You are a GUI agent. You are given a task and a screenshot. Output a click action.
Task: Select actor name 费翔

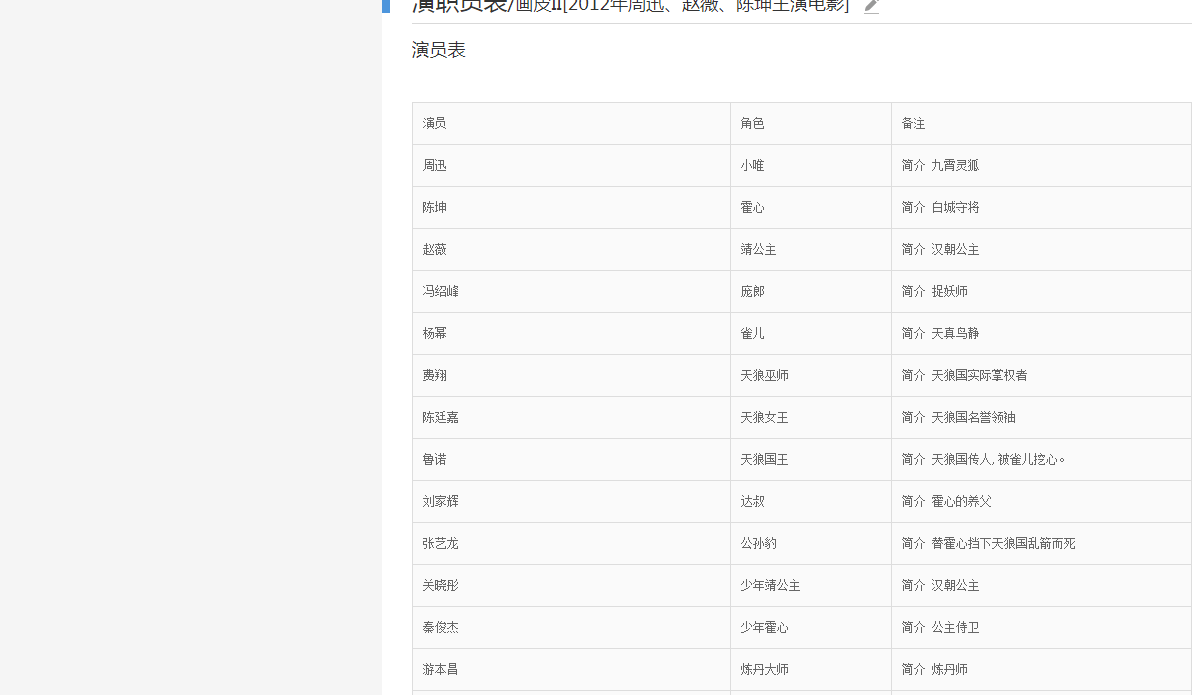click(434, 375)
